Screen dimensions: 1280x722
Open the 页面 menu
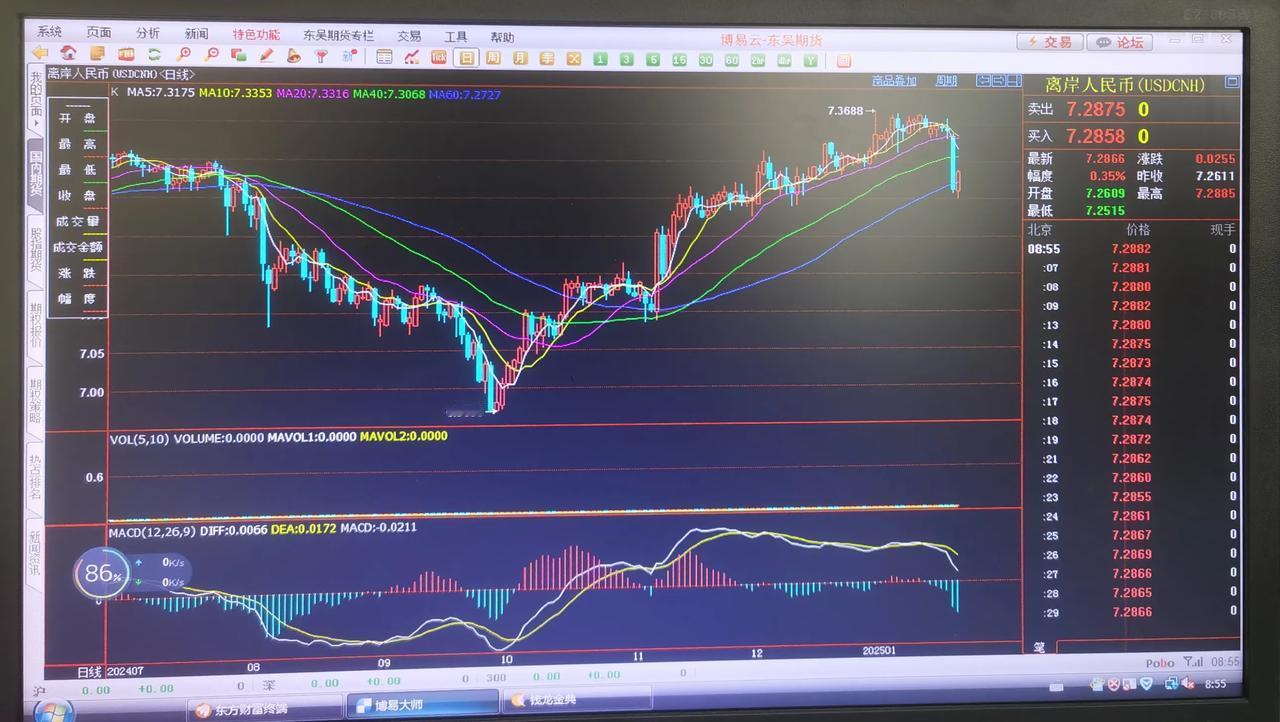98,33
